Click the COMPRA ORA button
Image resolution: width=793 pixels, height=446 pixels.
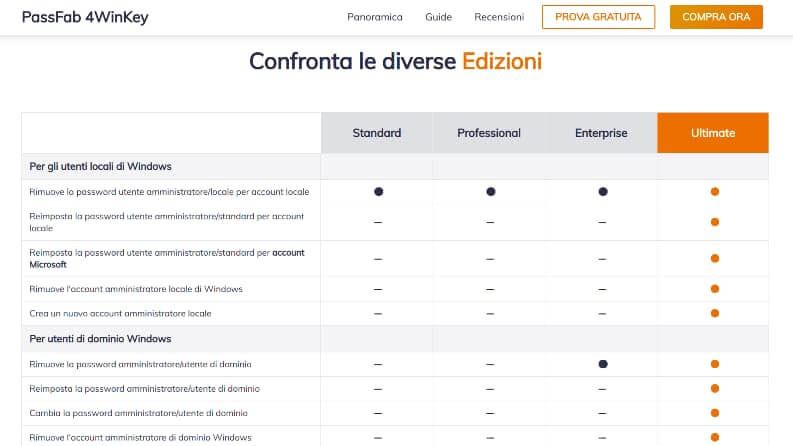(716, 17)
